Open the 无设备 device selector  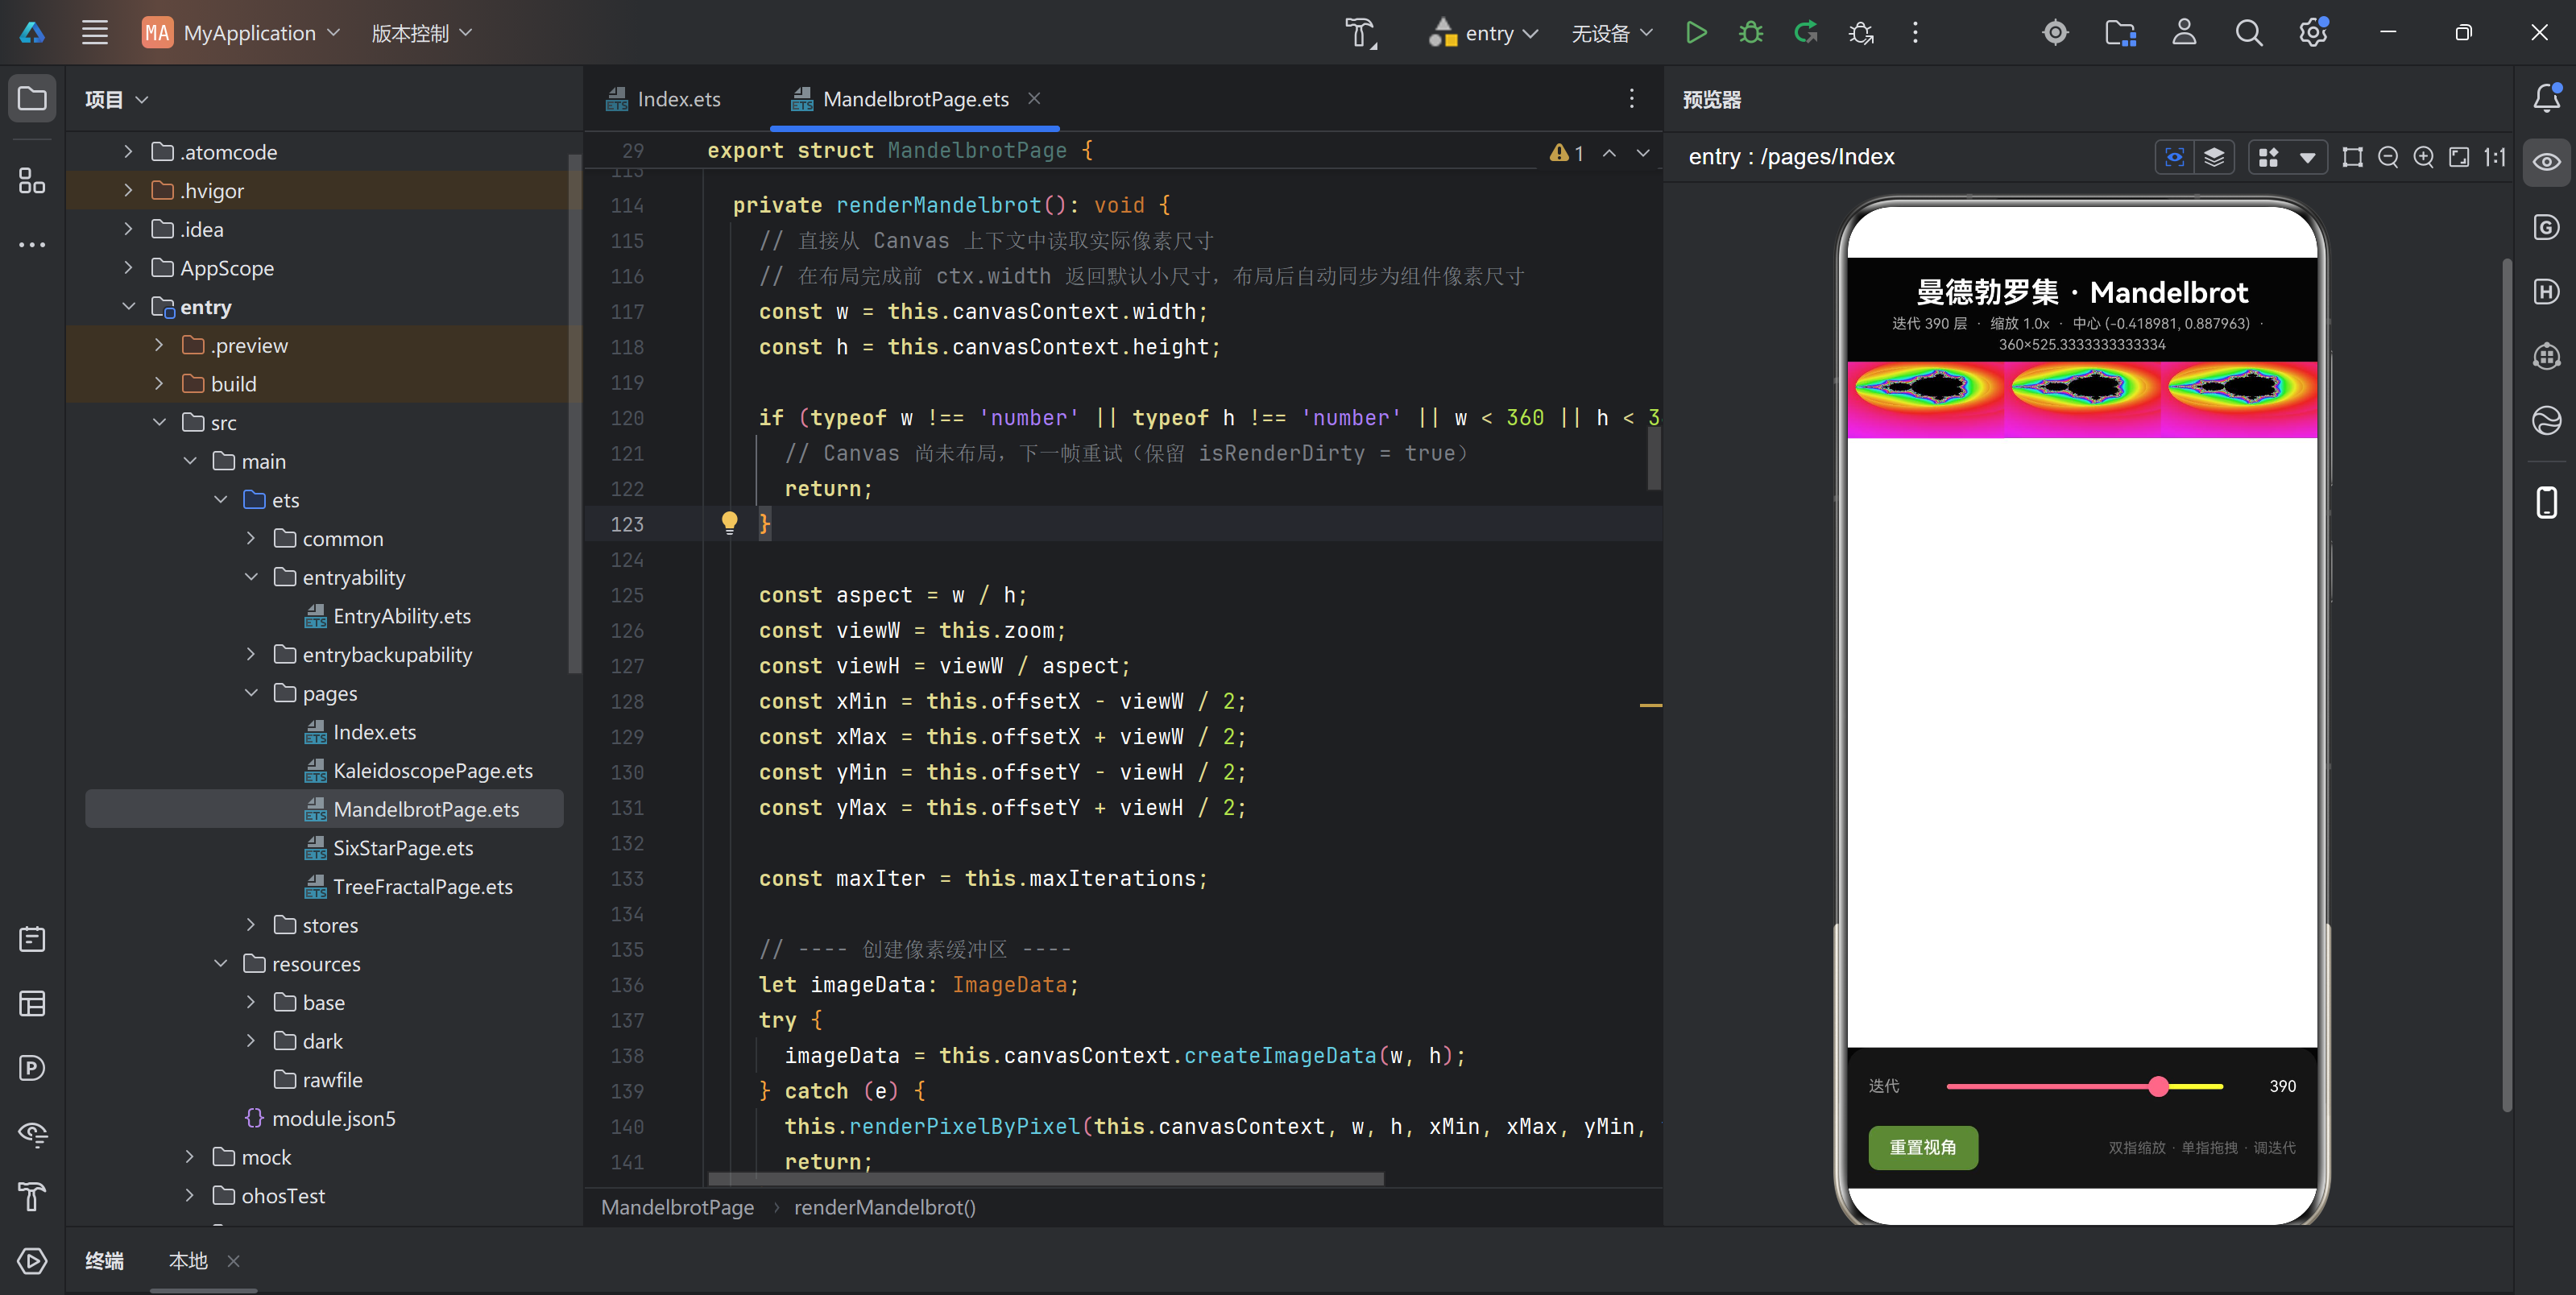pyautogui.click(x=1611, y=33)
